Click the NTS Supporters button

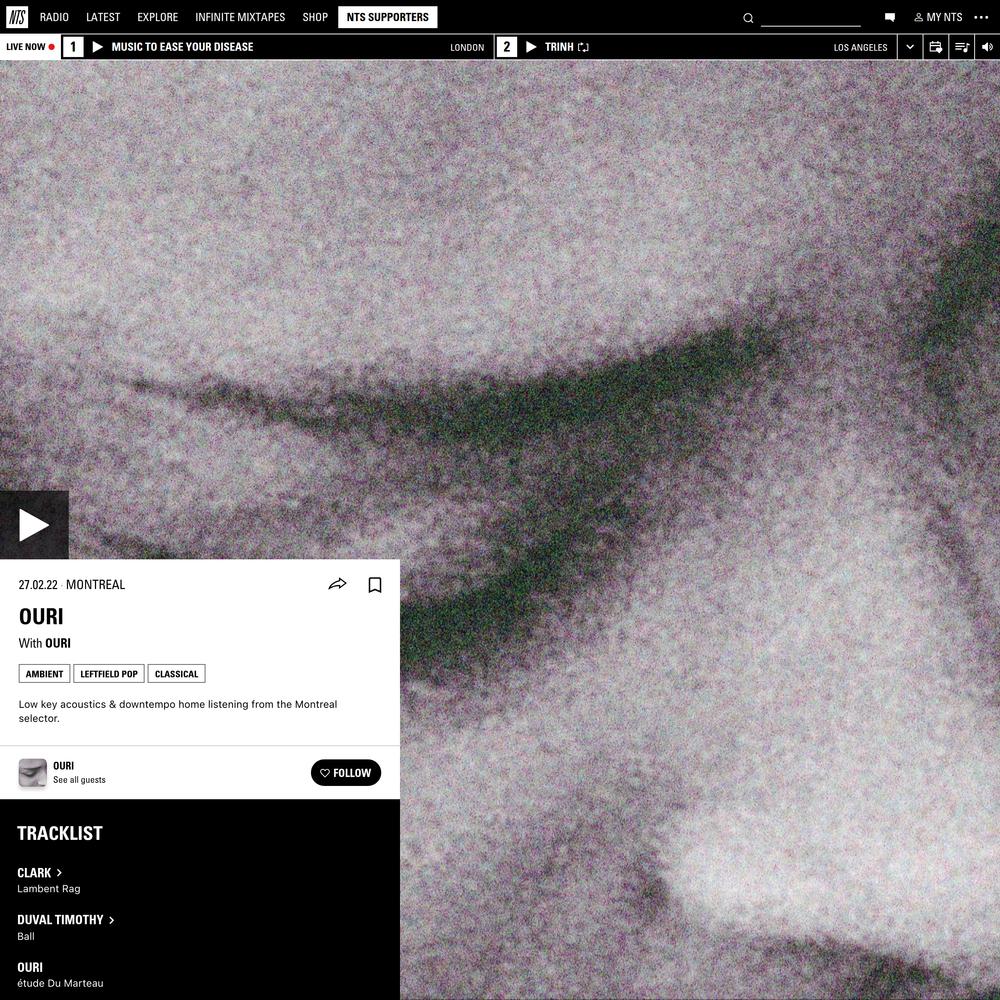388,17
